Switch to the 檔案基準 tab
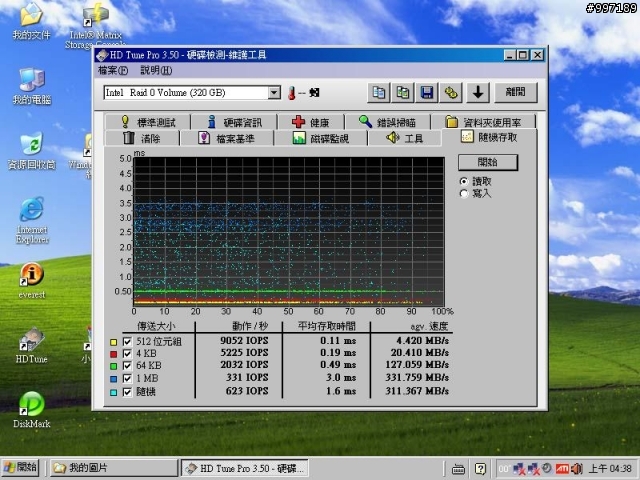This screenshot has height=480, width=640. pos(227,138)
